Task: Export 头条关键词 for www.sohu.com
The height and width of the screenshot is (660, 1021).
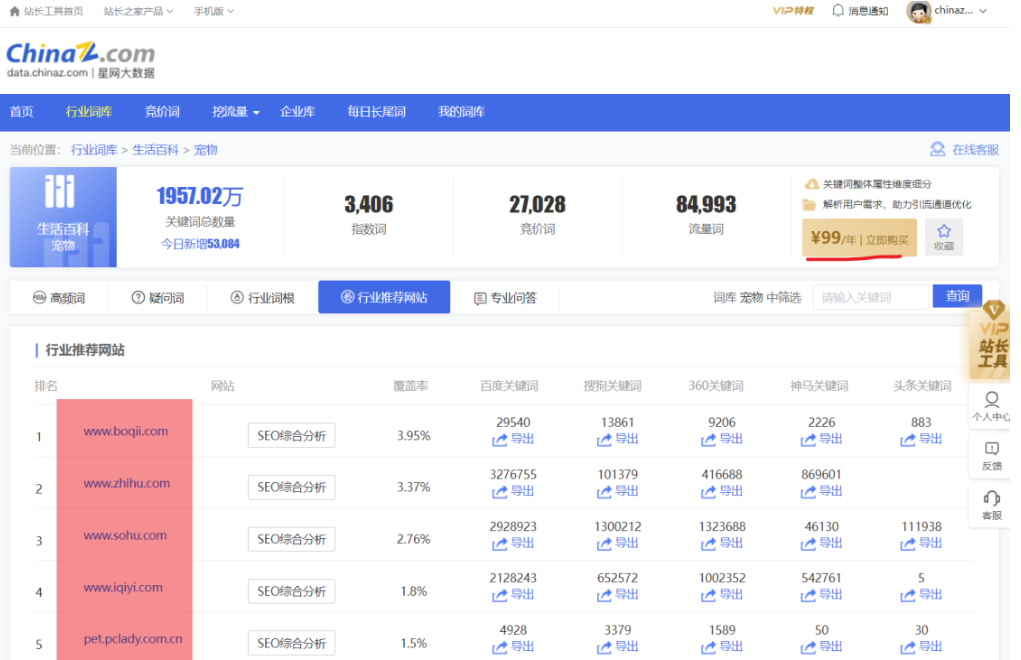Action: point(921,543)
